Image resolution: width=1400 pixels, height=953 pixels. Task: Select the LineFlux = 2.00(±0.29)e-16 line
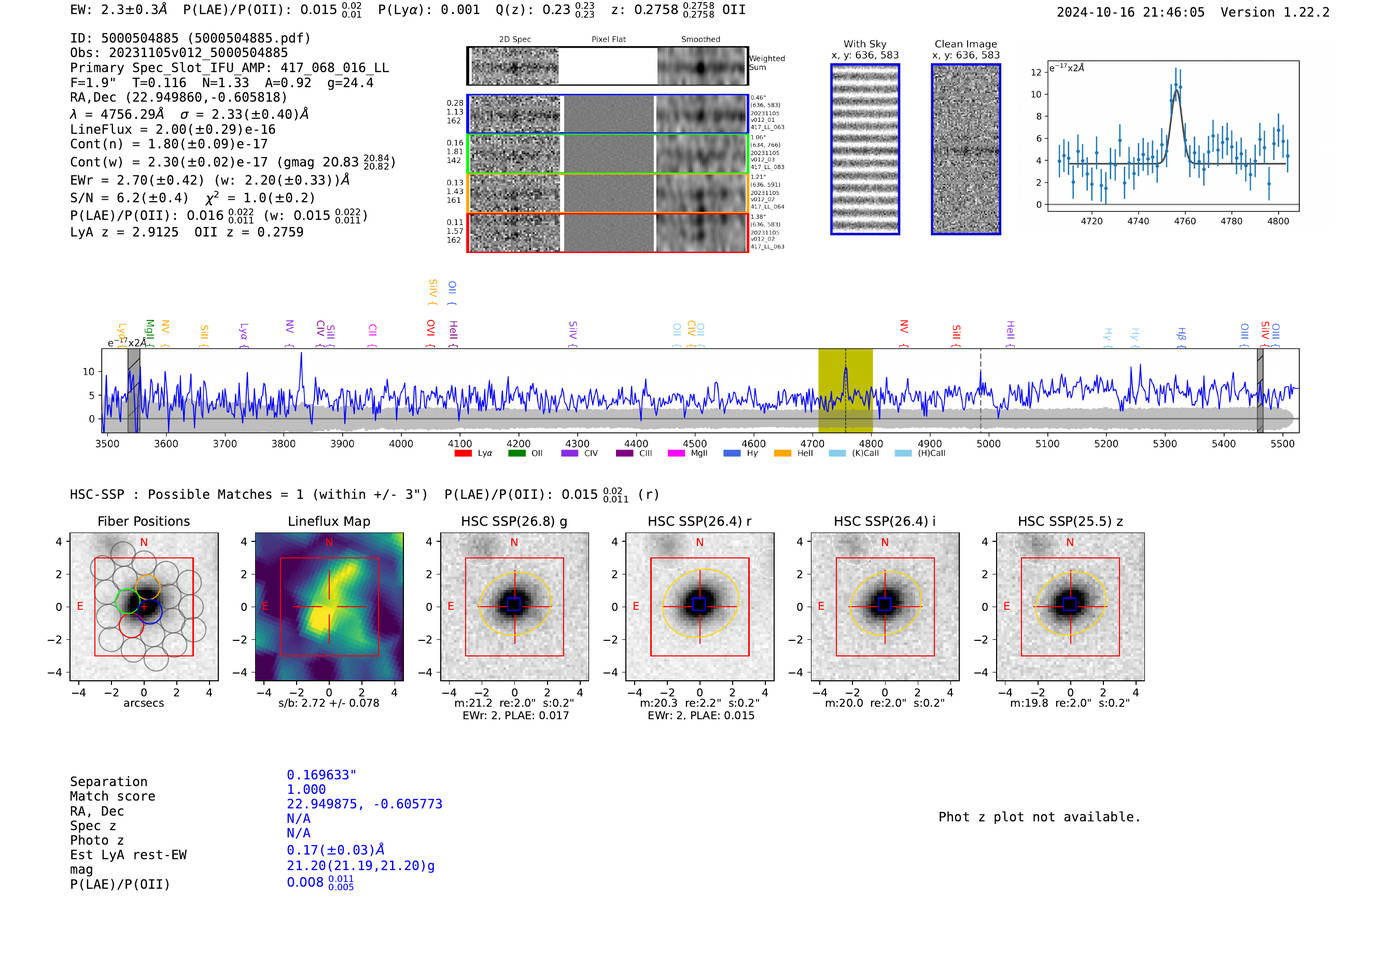(x=173, y=130)
